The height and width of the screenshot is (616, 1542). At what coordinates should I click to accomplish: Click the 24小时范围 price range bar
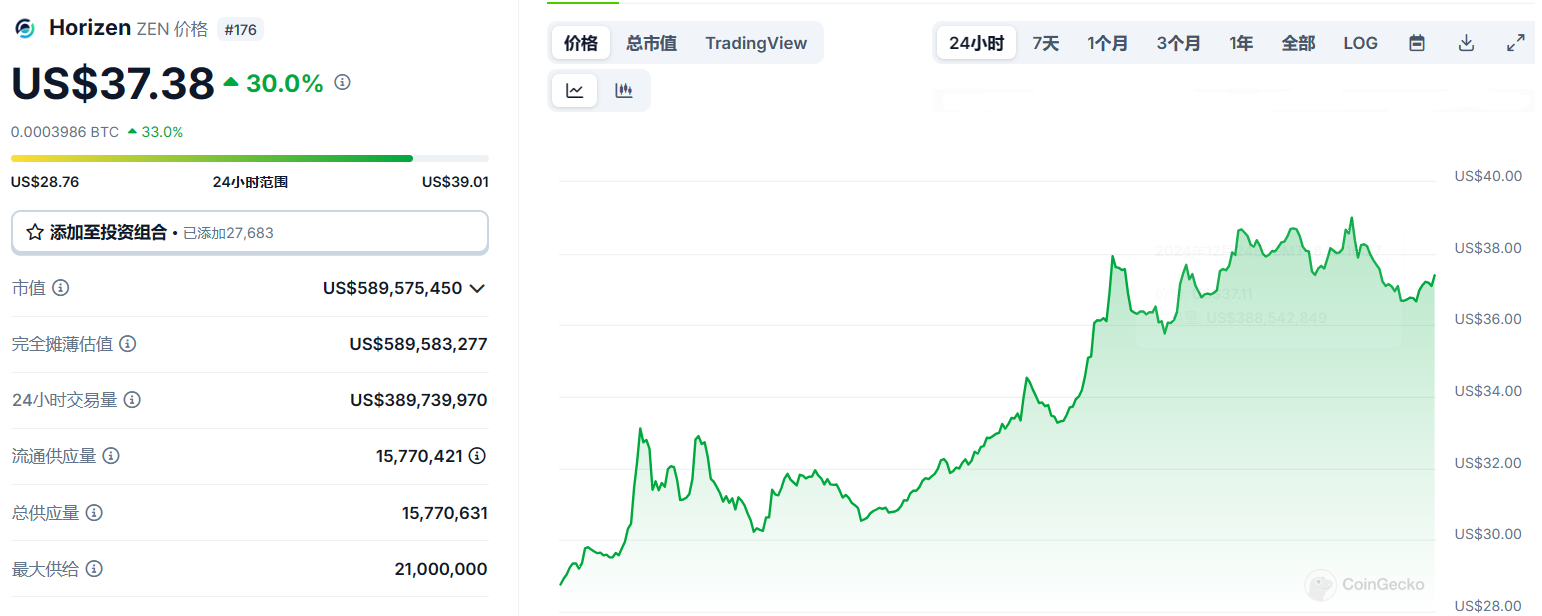click(249, 158)
